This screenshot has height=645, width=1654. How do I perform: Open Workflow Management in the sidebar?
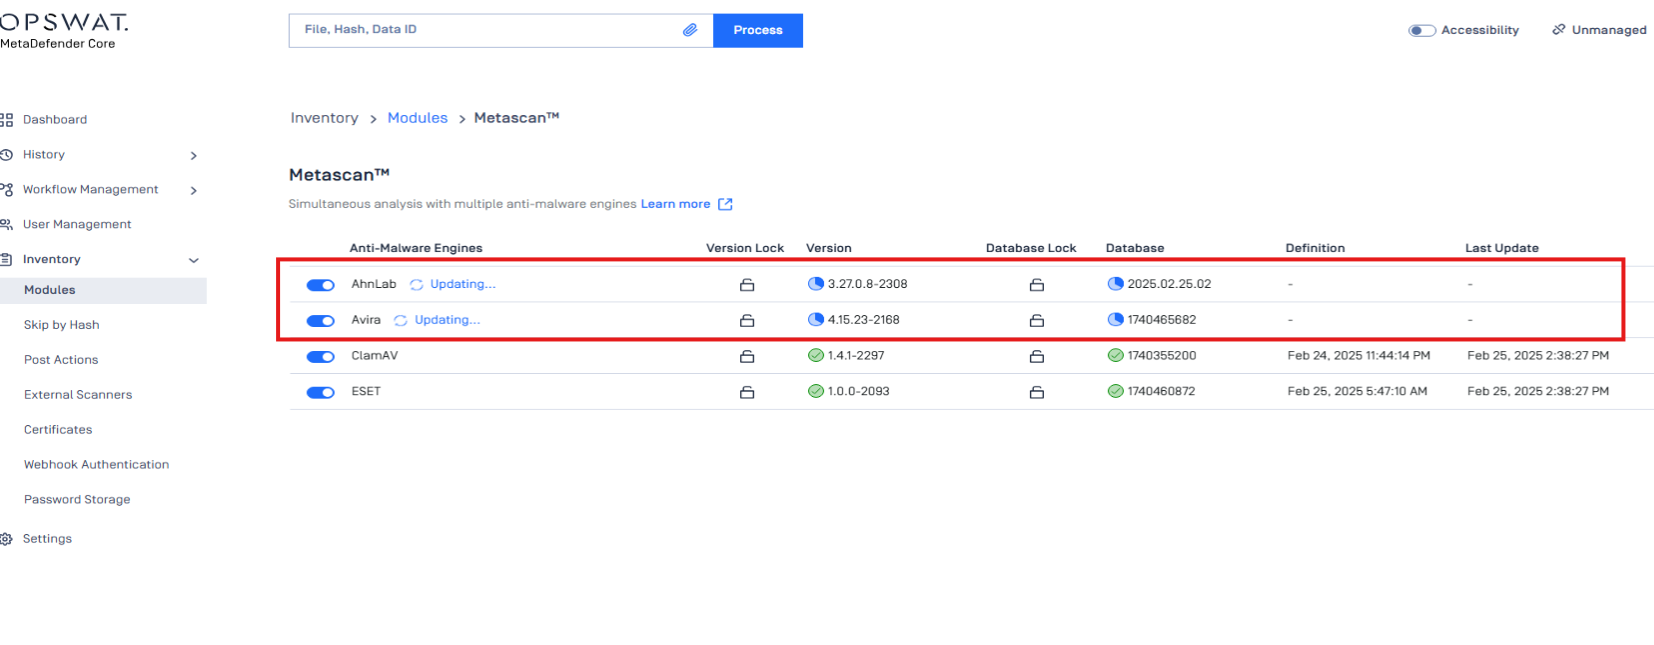91,190
